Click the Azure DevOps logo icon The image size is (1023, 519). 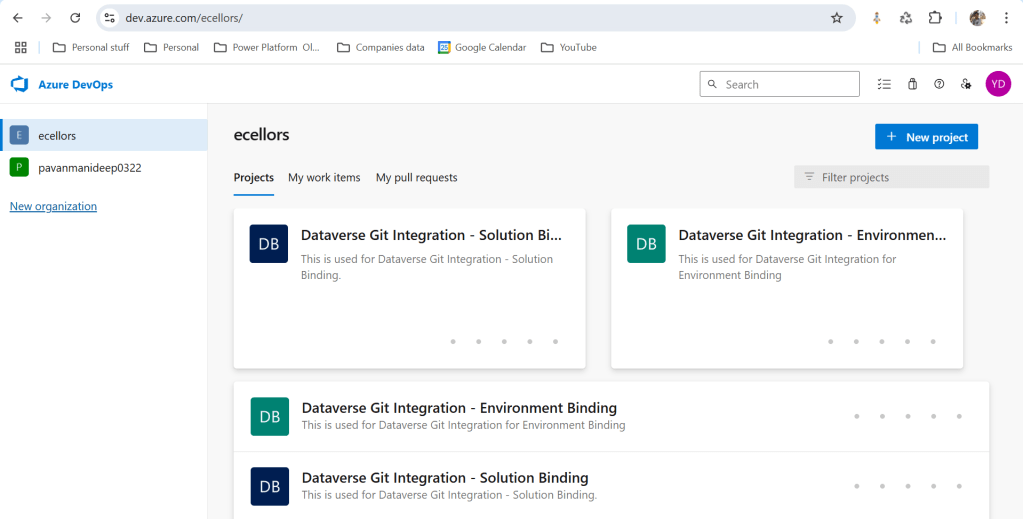point(19,85)
